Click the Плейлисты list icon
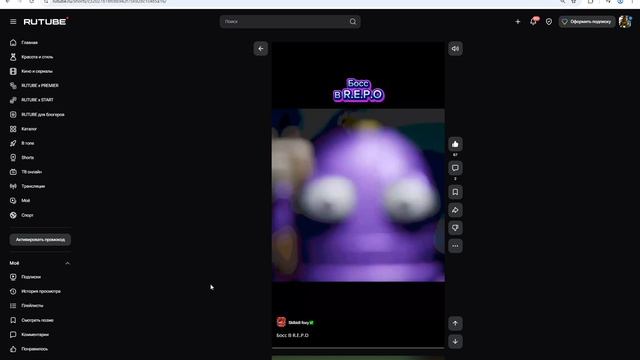This screenshot has width=640, height=360. tap(13, 306)
